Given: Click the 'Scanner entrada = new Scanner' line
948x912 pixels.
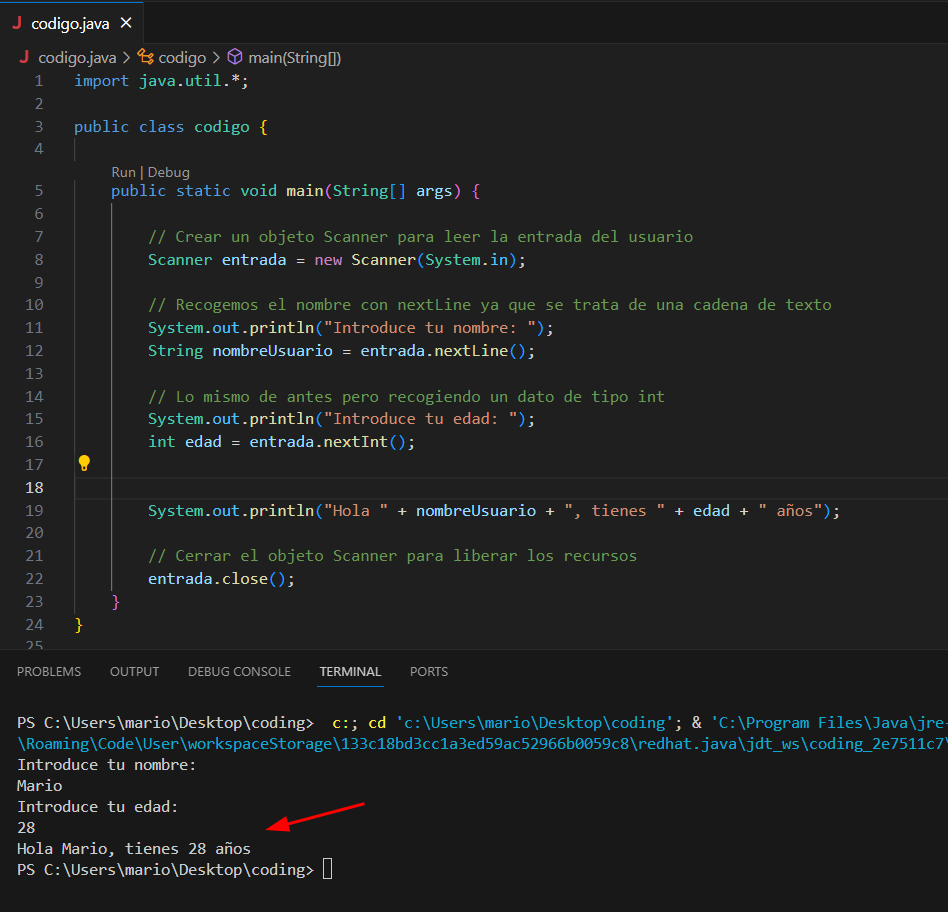Looking at the screenshot, I should tap(337, 260).
